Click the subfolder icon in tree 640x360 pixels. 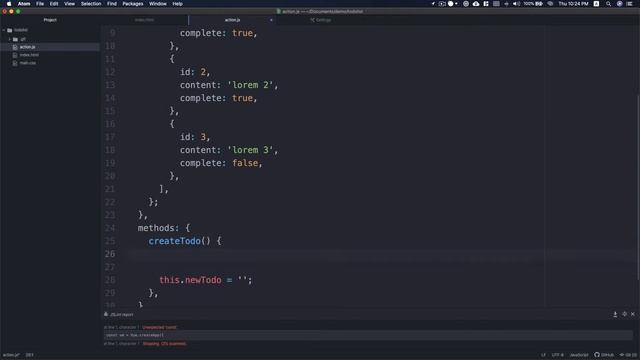[16, 39]
